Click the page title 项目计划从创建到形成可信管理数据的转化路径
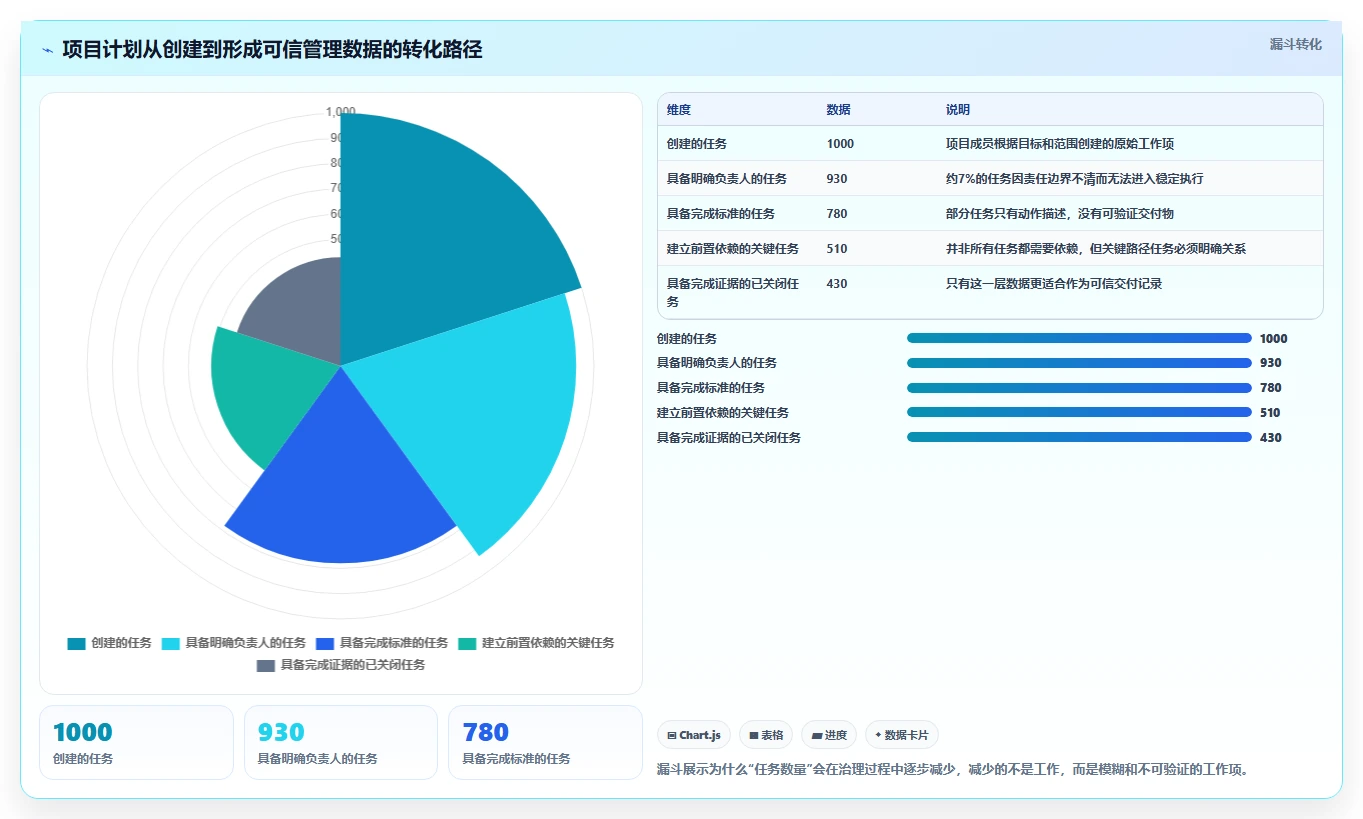 point(272,50)
